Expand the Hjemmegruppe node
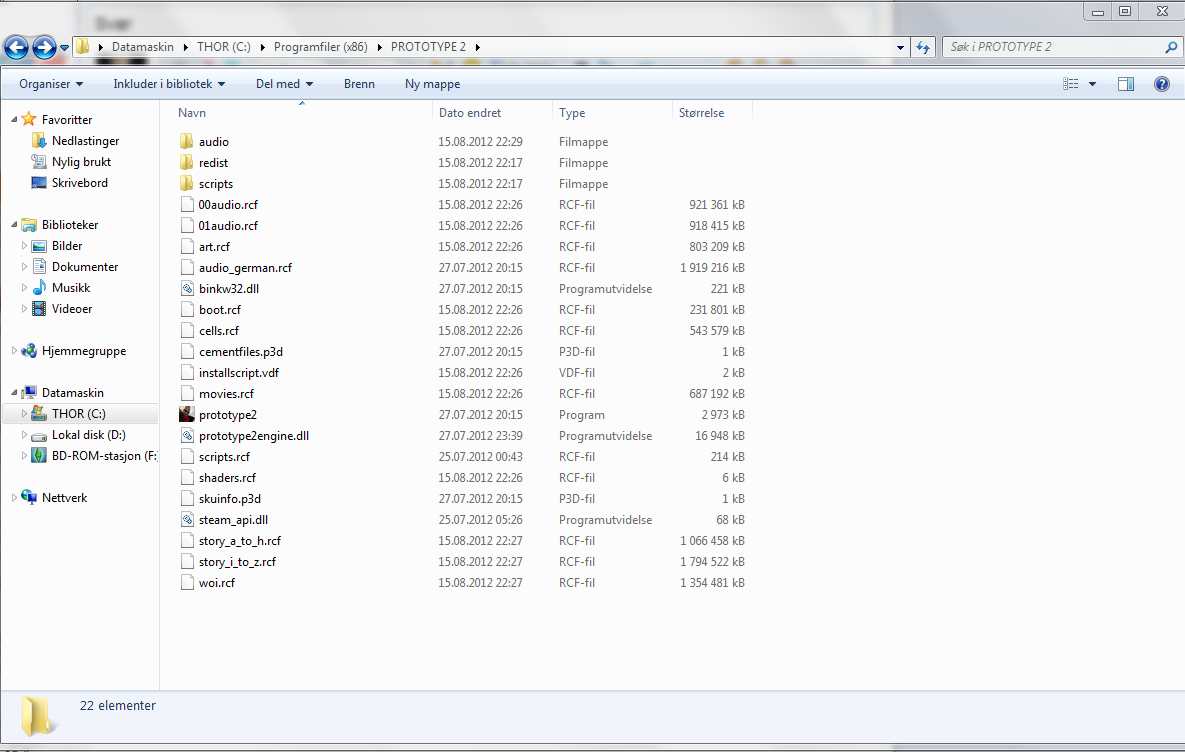The image size is (1185, 752). (x=14, y=351)
